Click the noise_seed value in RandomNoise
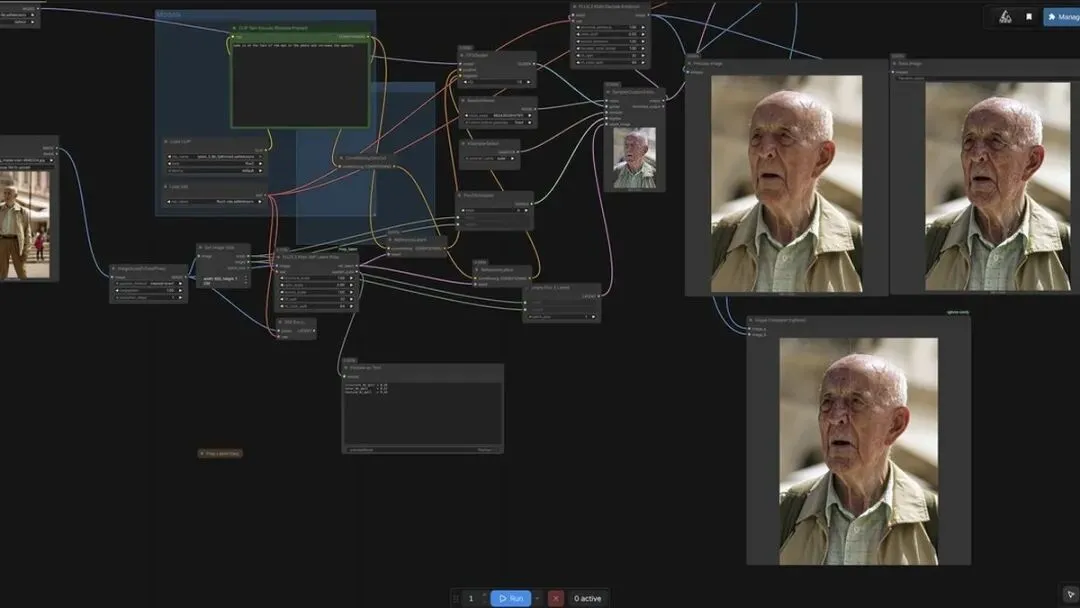Image resolution: width=1080 pixels, height=608 pixels. click(498, 115)
